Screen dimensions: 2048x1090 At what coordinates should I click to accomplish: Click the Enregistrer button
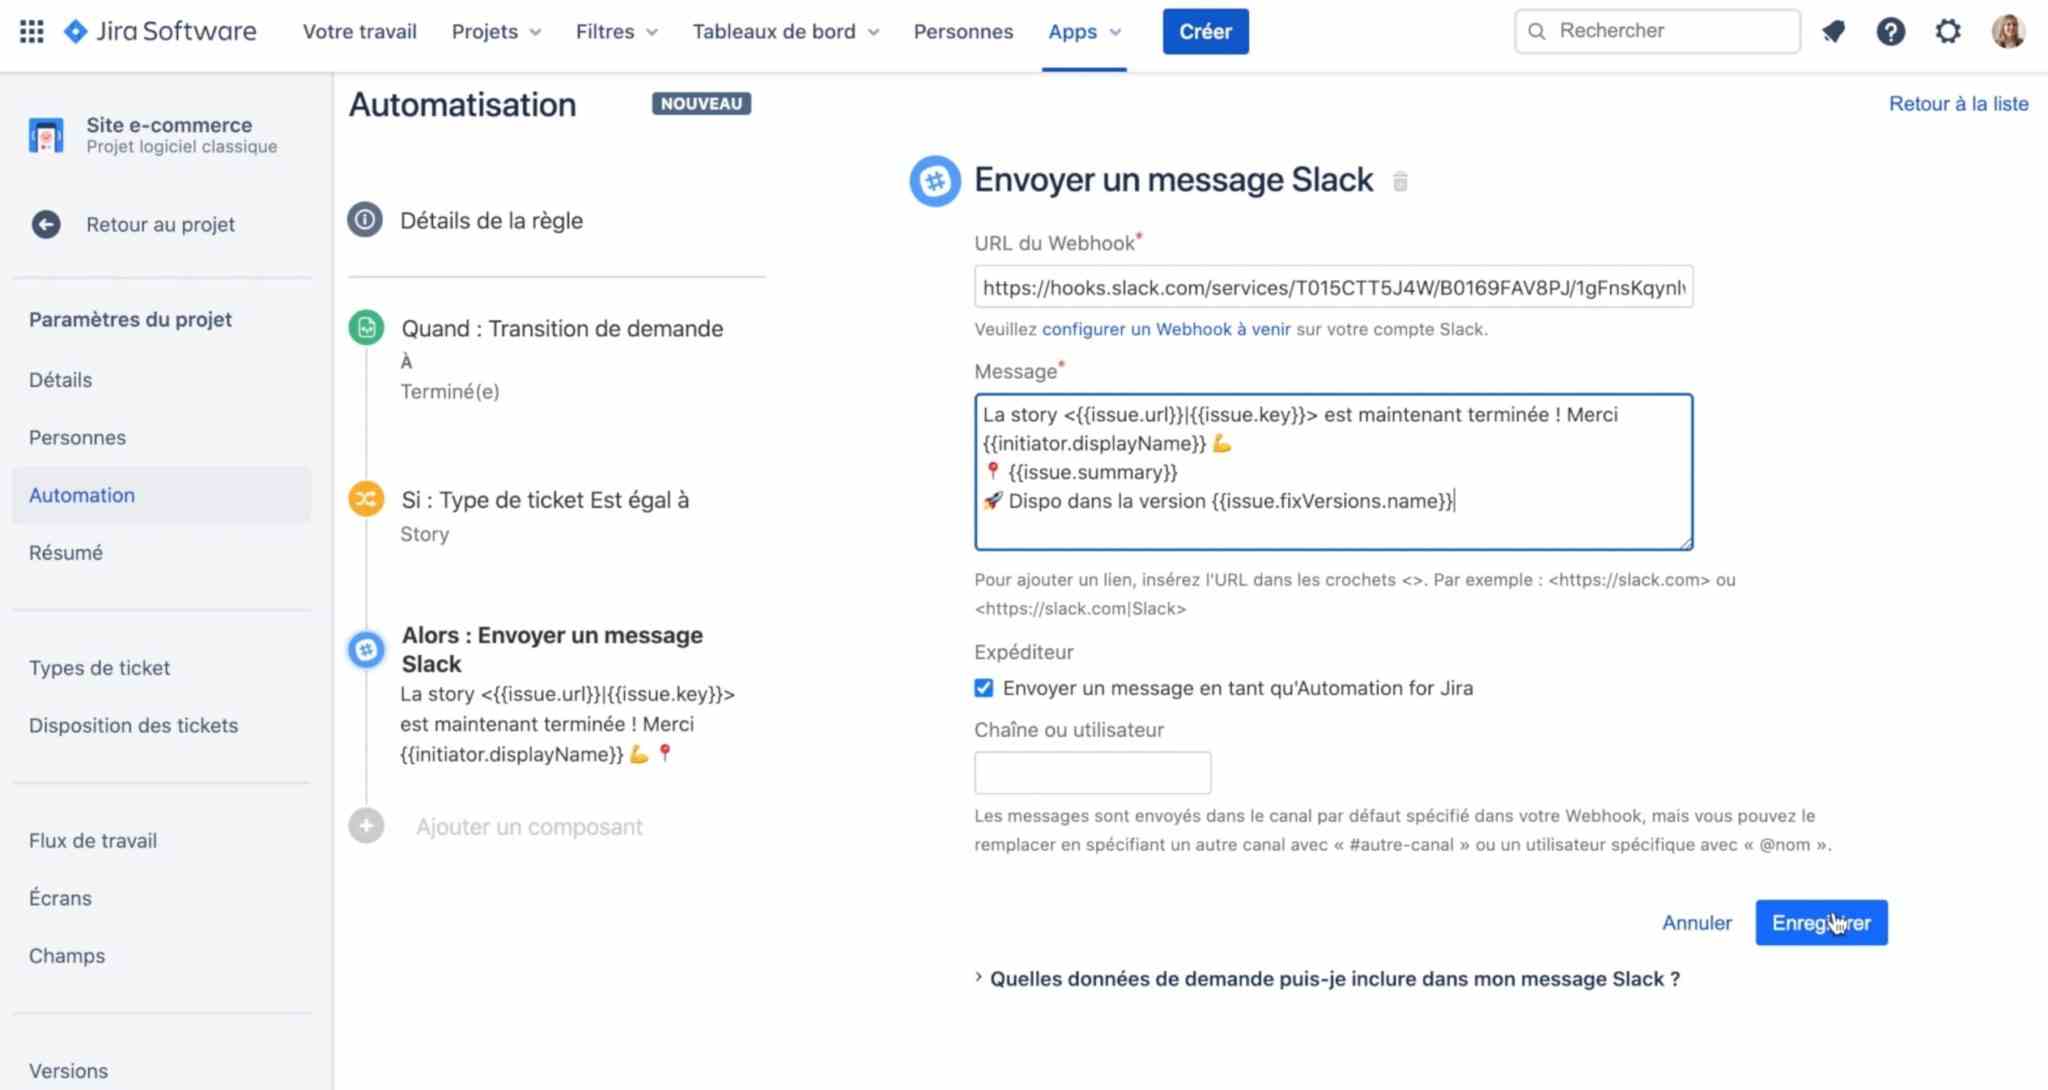coord(1821,923)
